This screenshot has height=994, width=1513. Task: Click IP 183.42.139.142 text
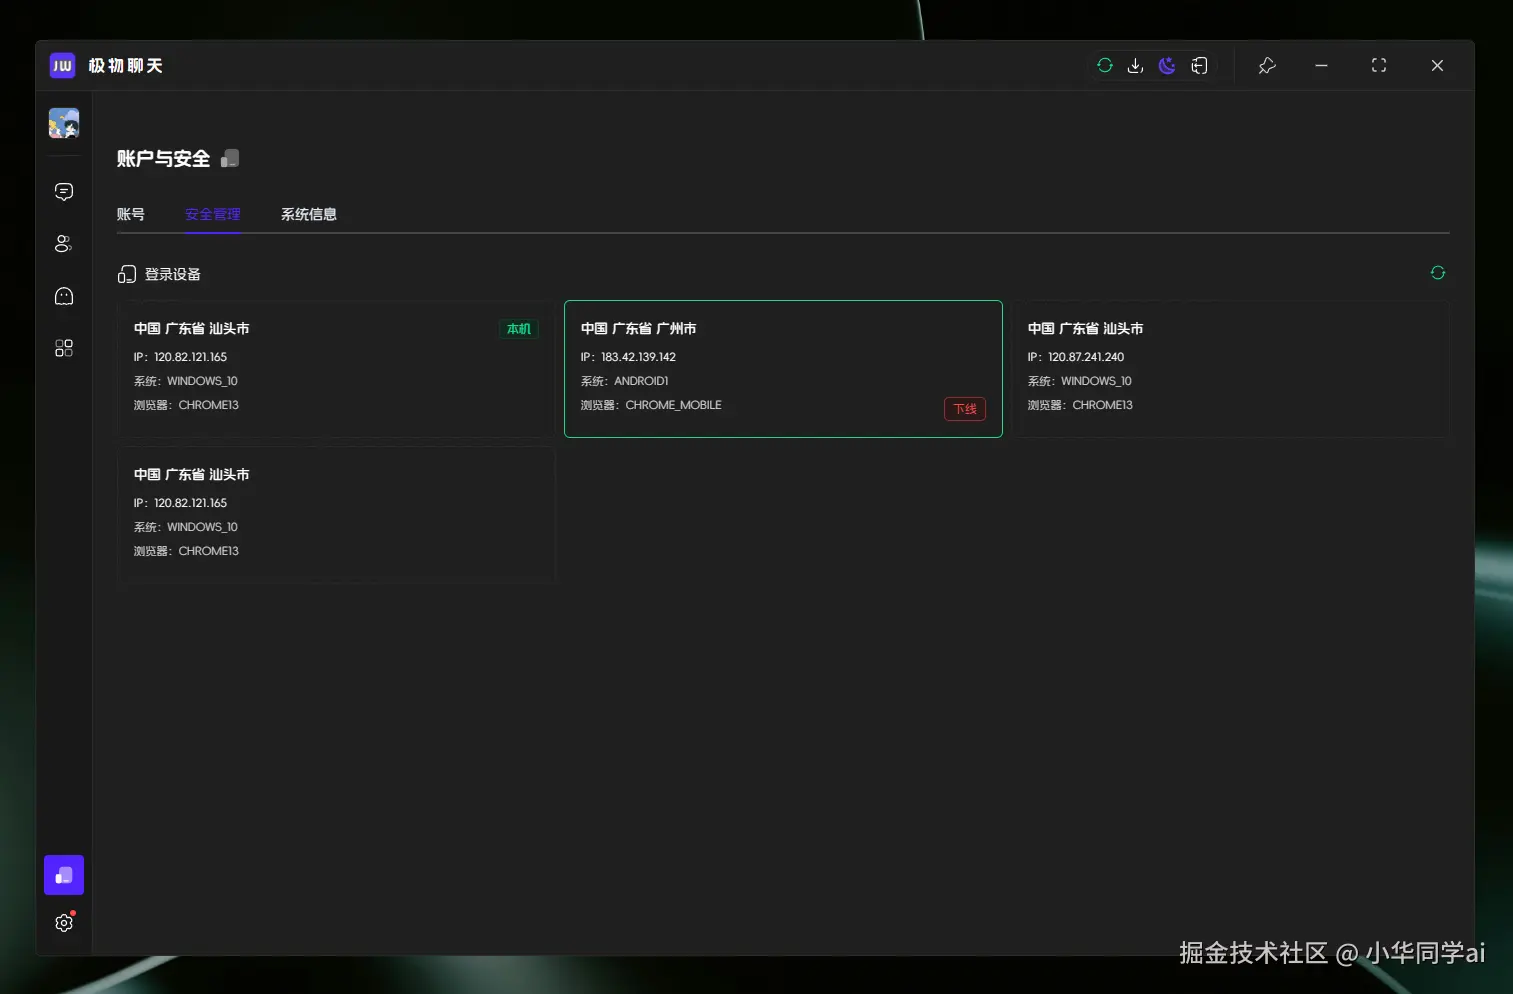628,357
